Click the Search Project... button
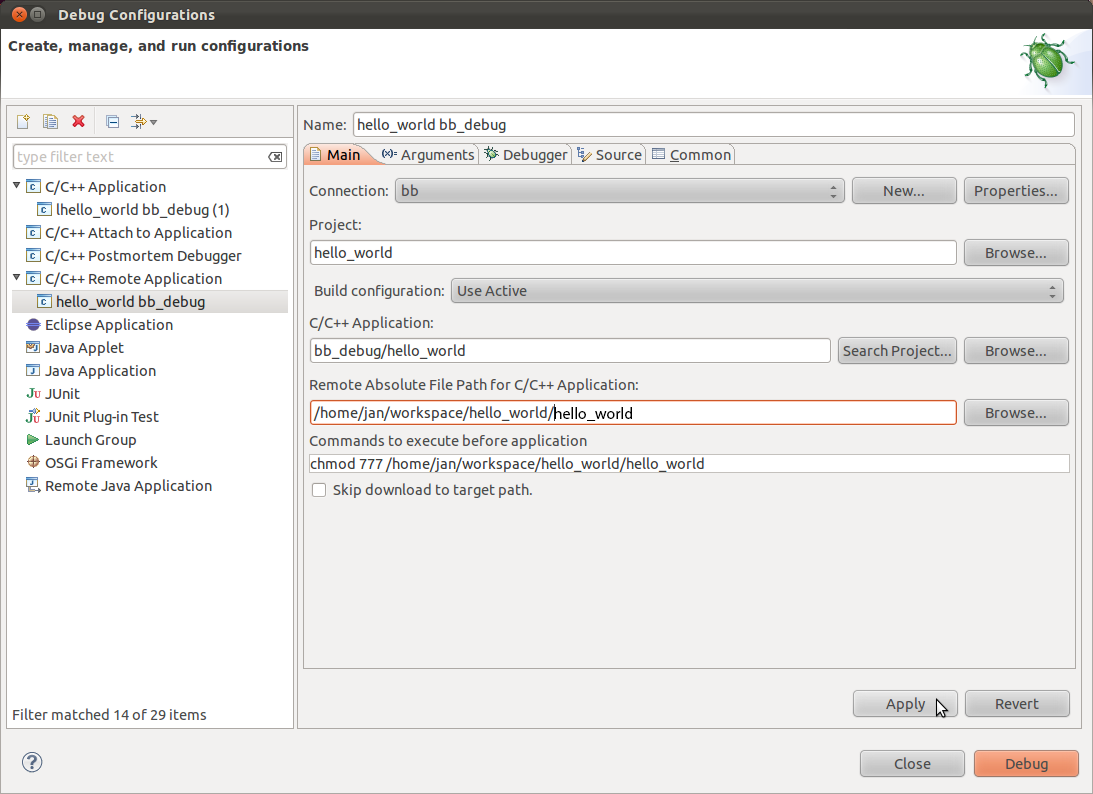 pos(897,351)
